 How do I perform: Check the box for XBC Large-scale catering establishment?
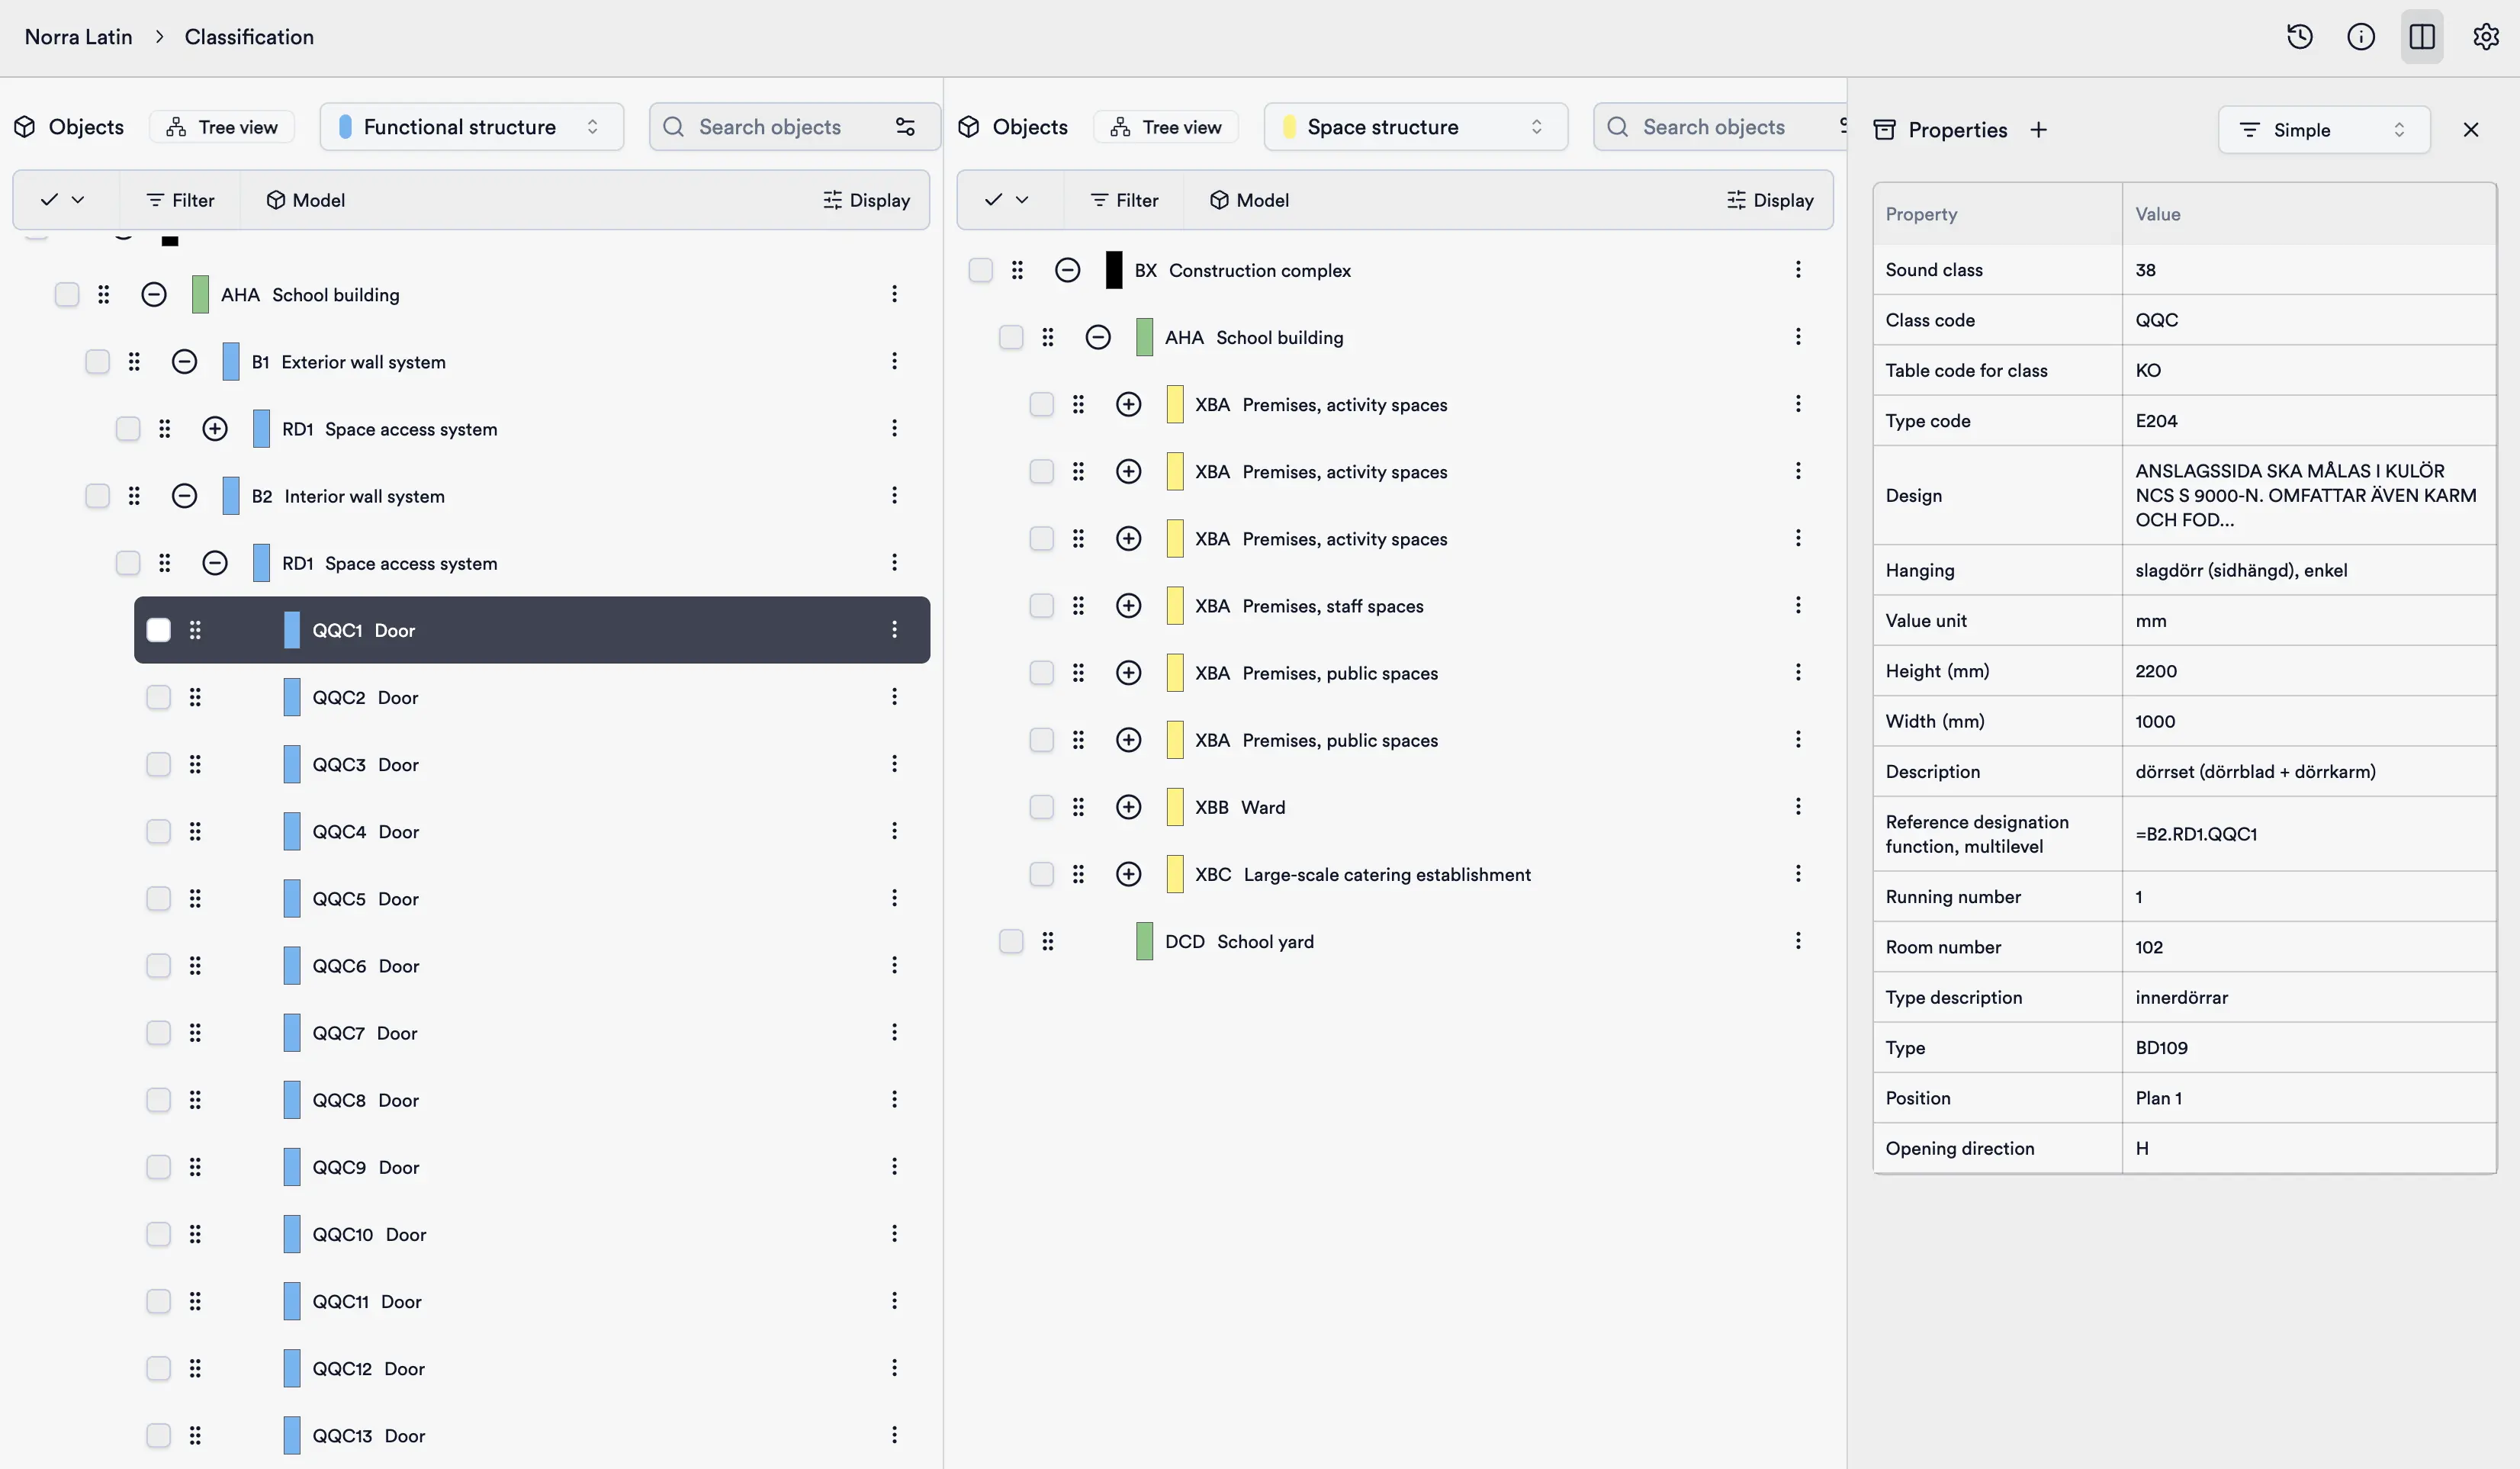pos(1041,874)
